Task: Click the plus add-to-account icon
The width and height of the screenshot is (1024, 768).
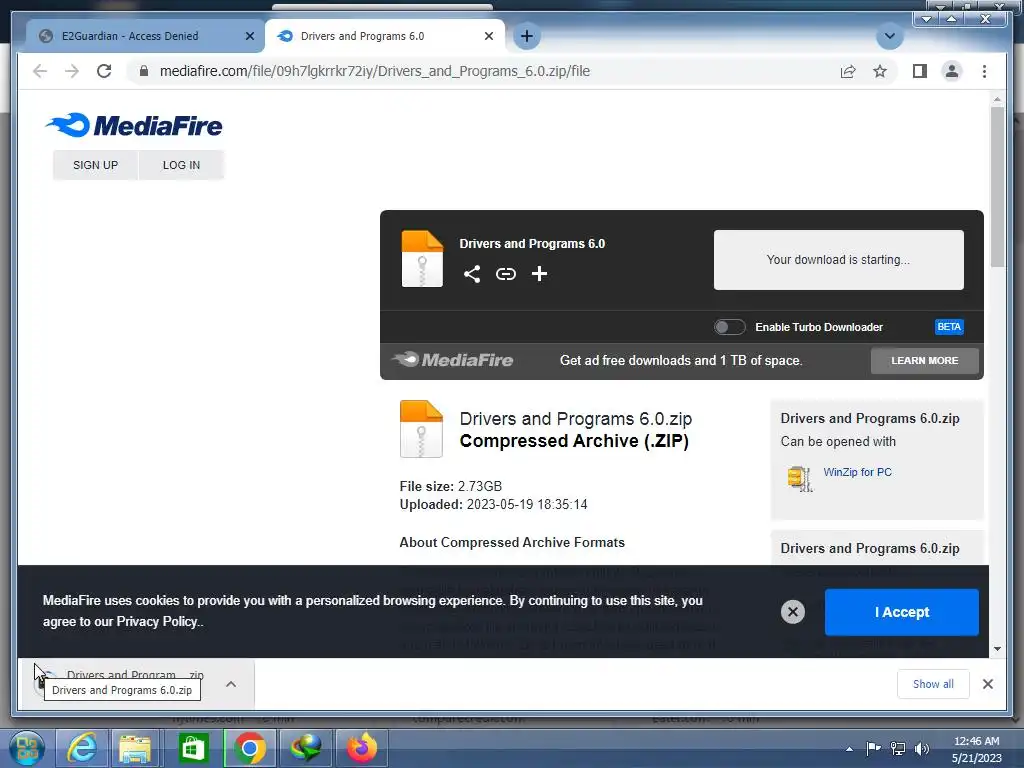Action: pos(539,274)
